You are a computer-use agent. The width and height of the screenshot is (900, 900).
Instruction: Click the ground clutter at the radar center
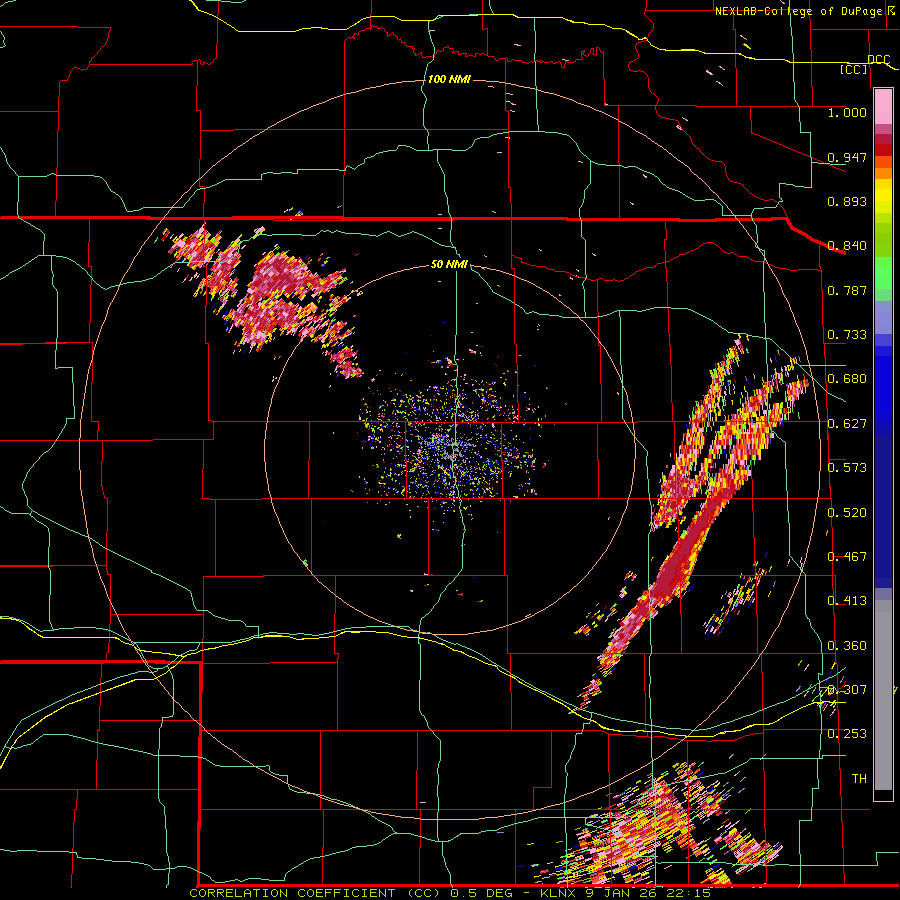(x=451, y=447)
